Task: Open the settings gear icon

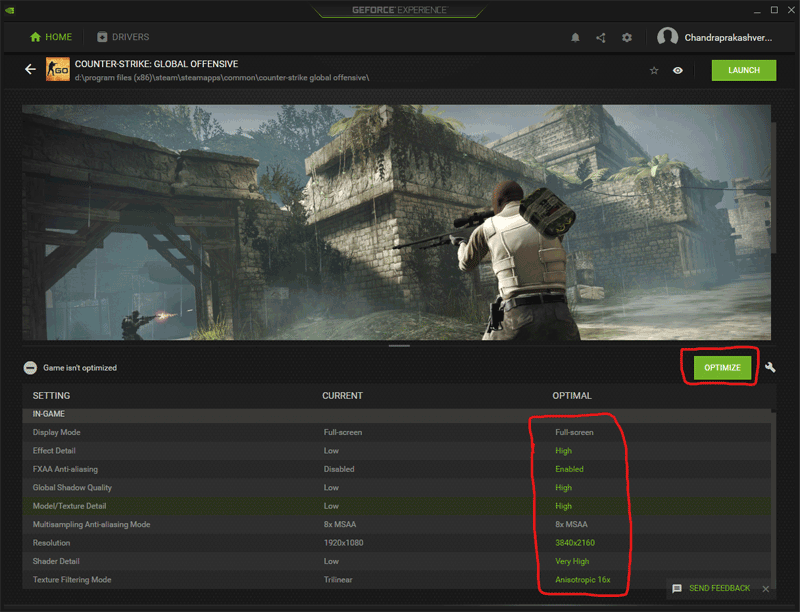Action: click(627, 37)
